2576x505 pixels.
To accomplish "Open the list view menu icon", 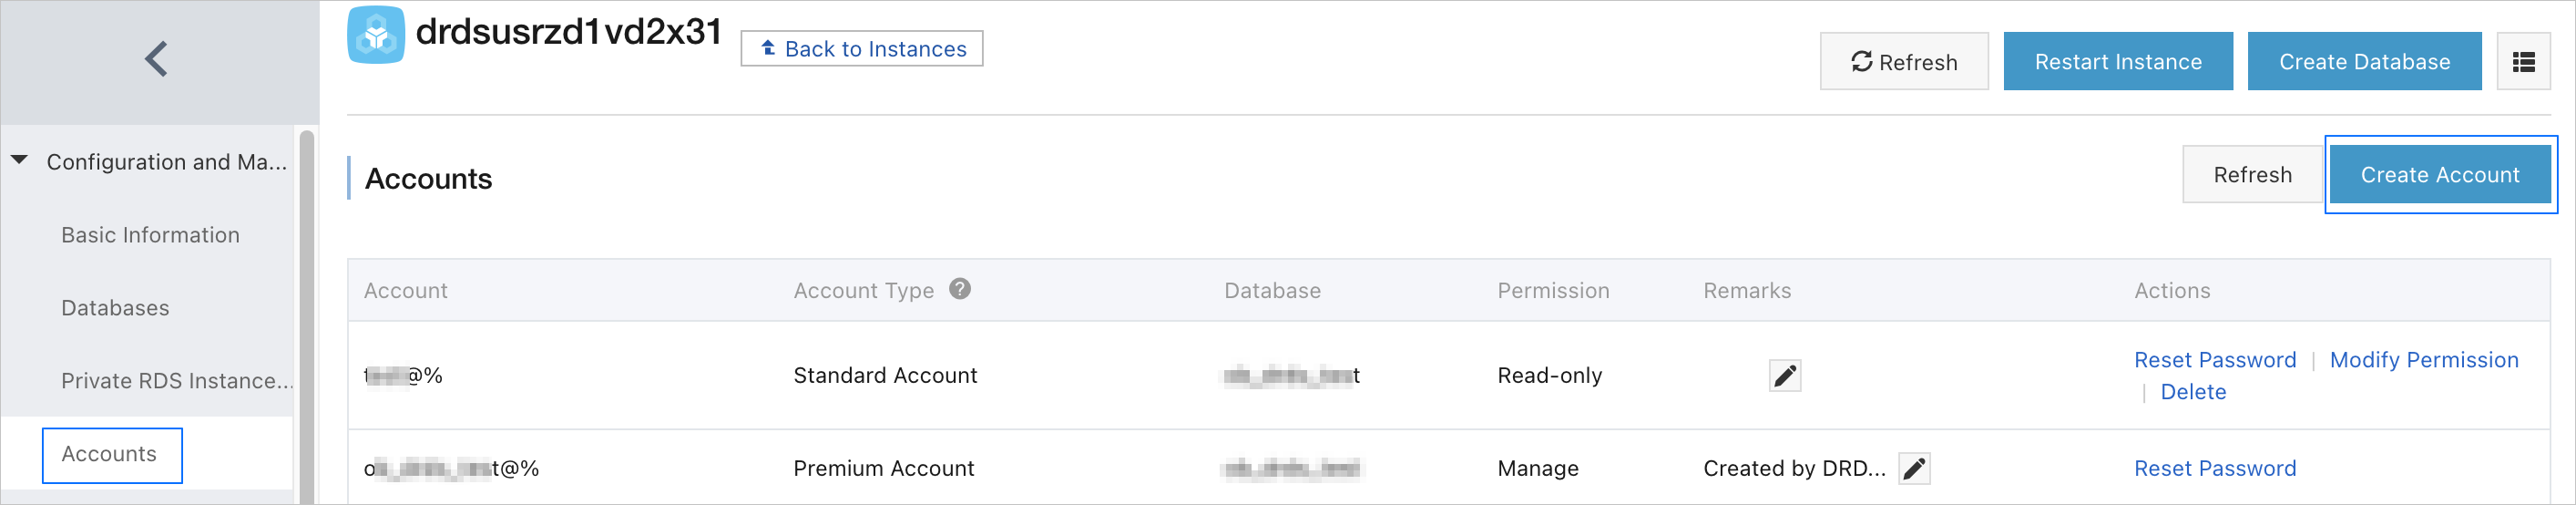I will pyautogui.click(x=2523, y=62).
